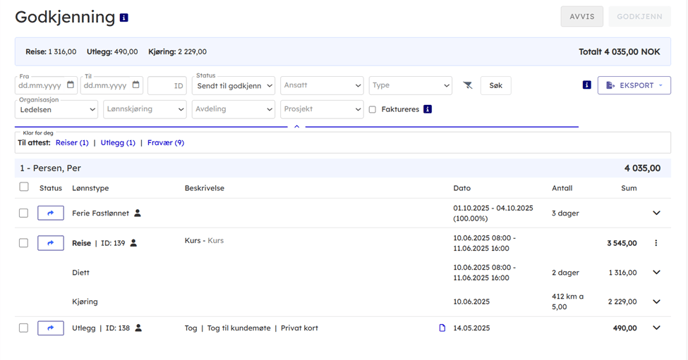Image resolution: width=688 pixels, height=360 pixels.
Task: Open the Fravær (9) link
Action: pos(166,143)
